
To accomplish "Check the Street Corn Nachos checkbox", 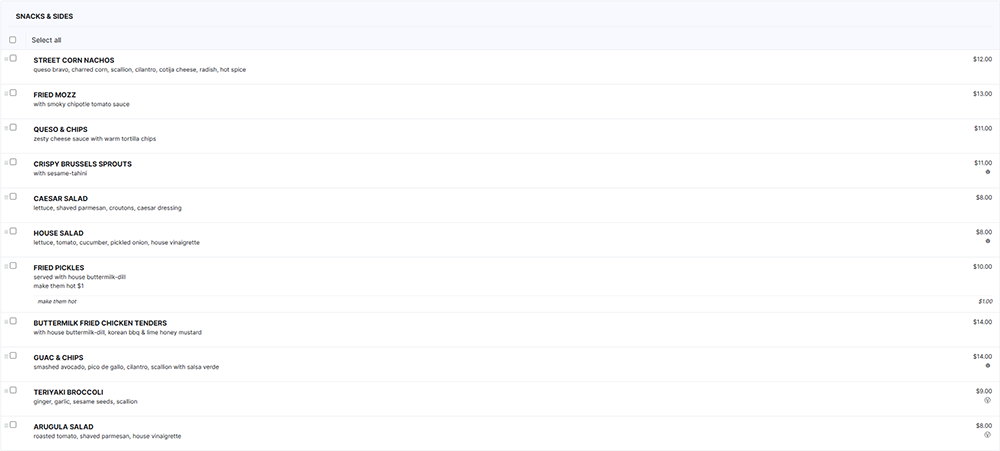I will [x=13, y=58].
